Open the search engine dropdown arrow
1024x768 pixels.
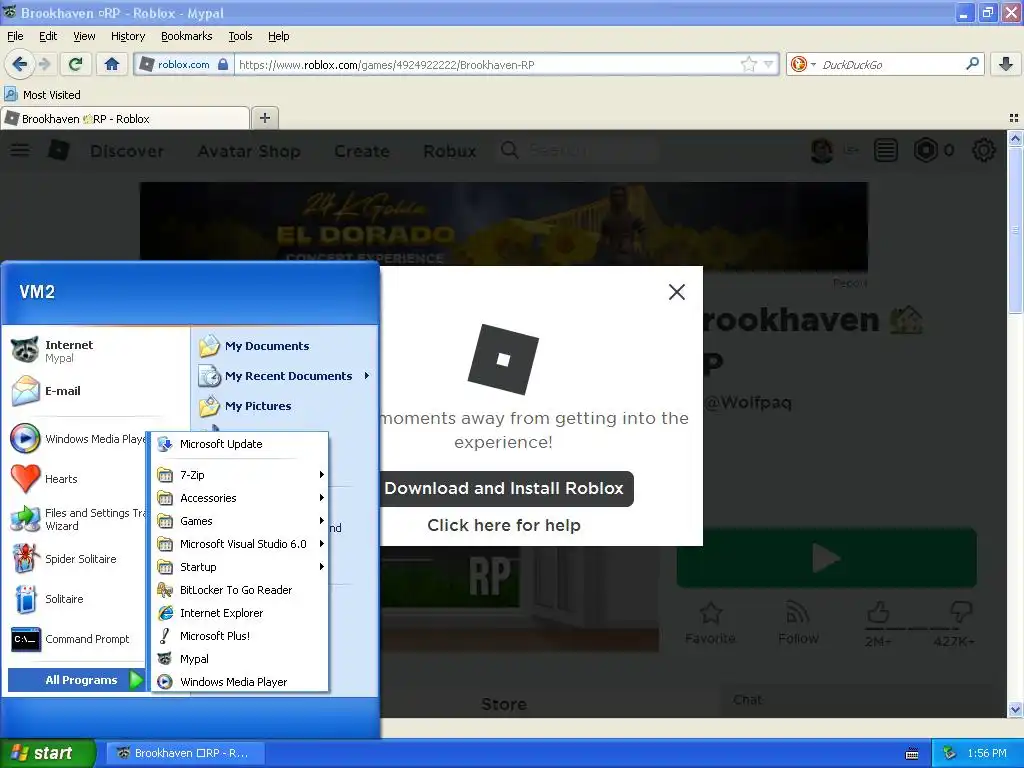click(x=813, y=64)
